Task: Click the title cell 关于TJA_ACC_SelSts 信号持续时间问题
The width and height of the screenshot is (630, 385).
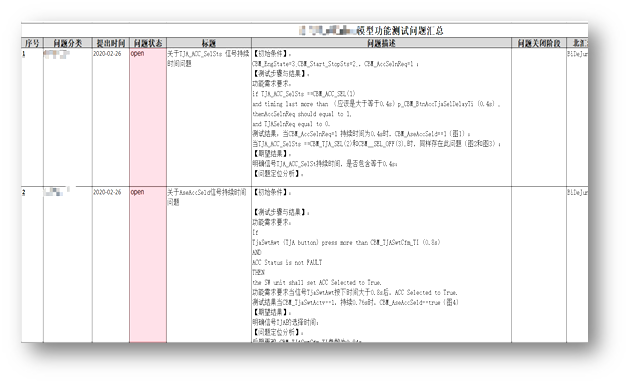Action: (x=209, y=58)
